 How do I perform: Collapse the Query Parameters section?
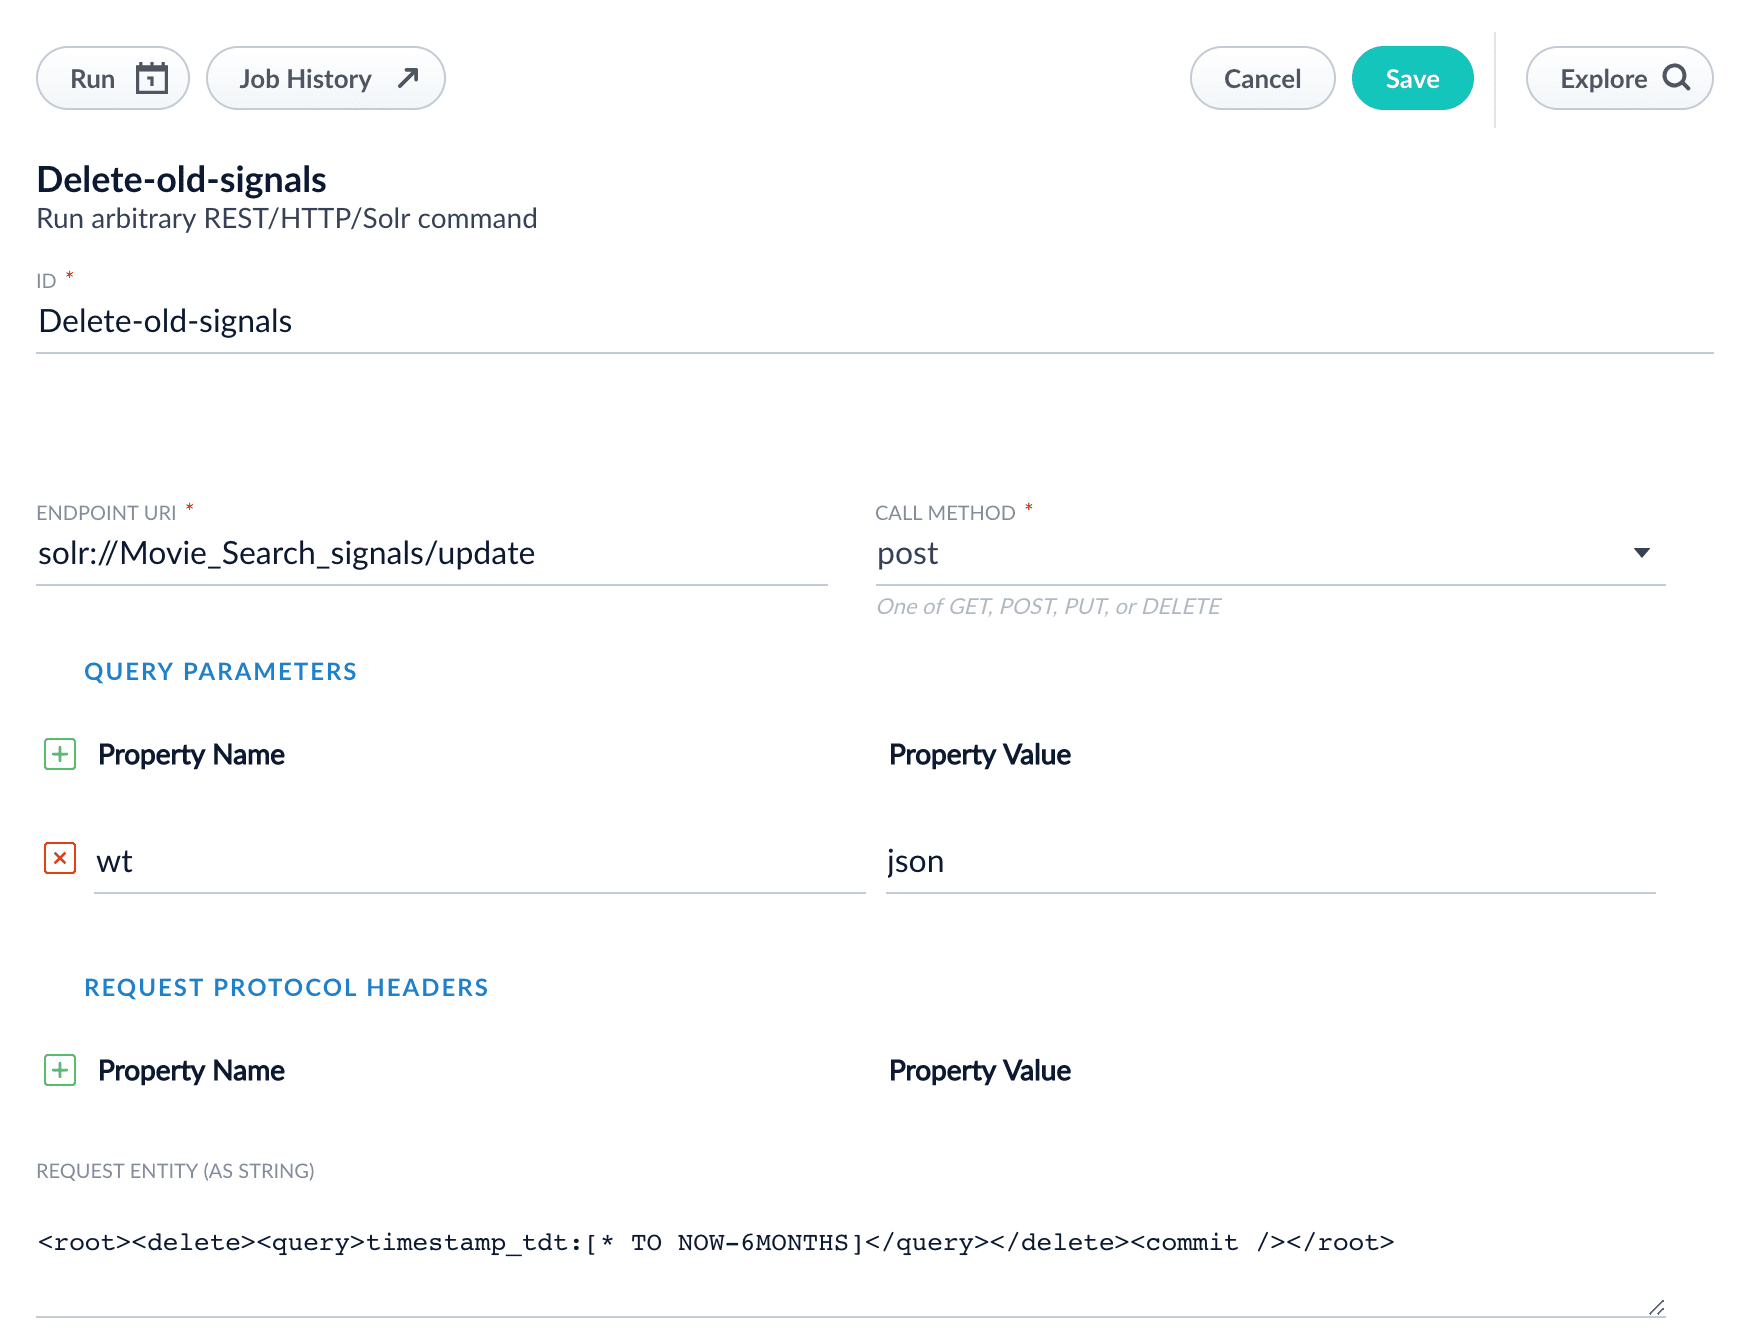pos(220,672)
